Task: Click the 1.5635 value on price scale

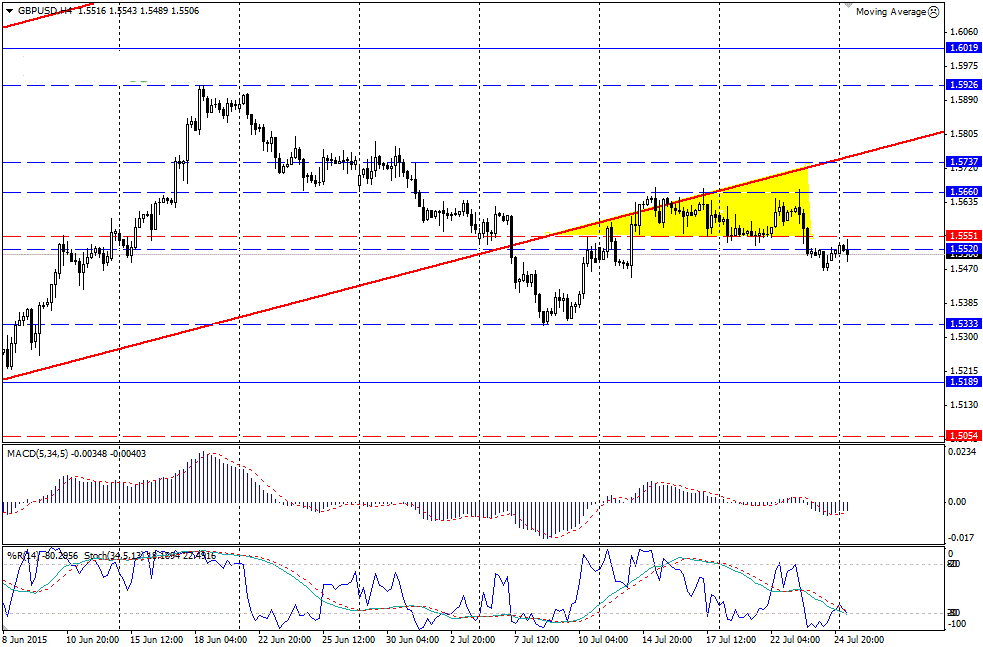Action: [964, 202]
